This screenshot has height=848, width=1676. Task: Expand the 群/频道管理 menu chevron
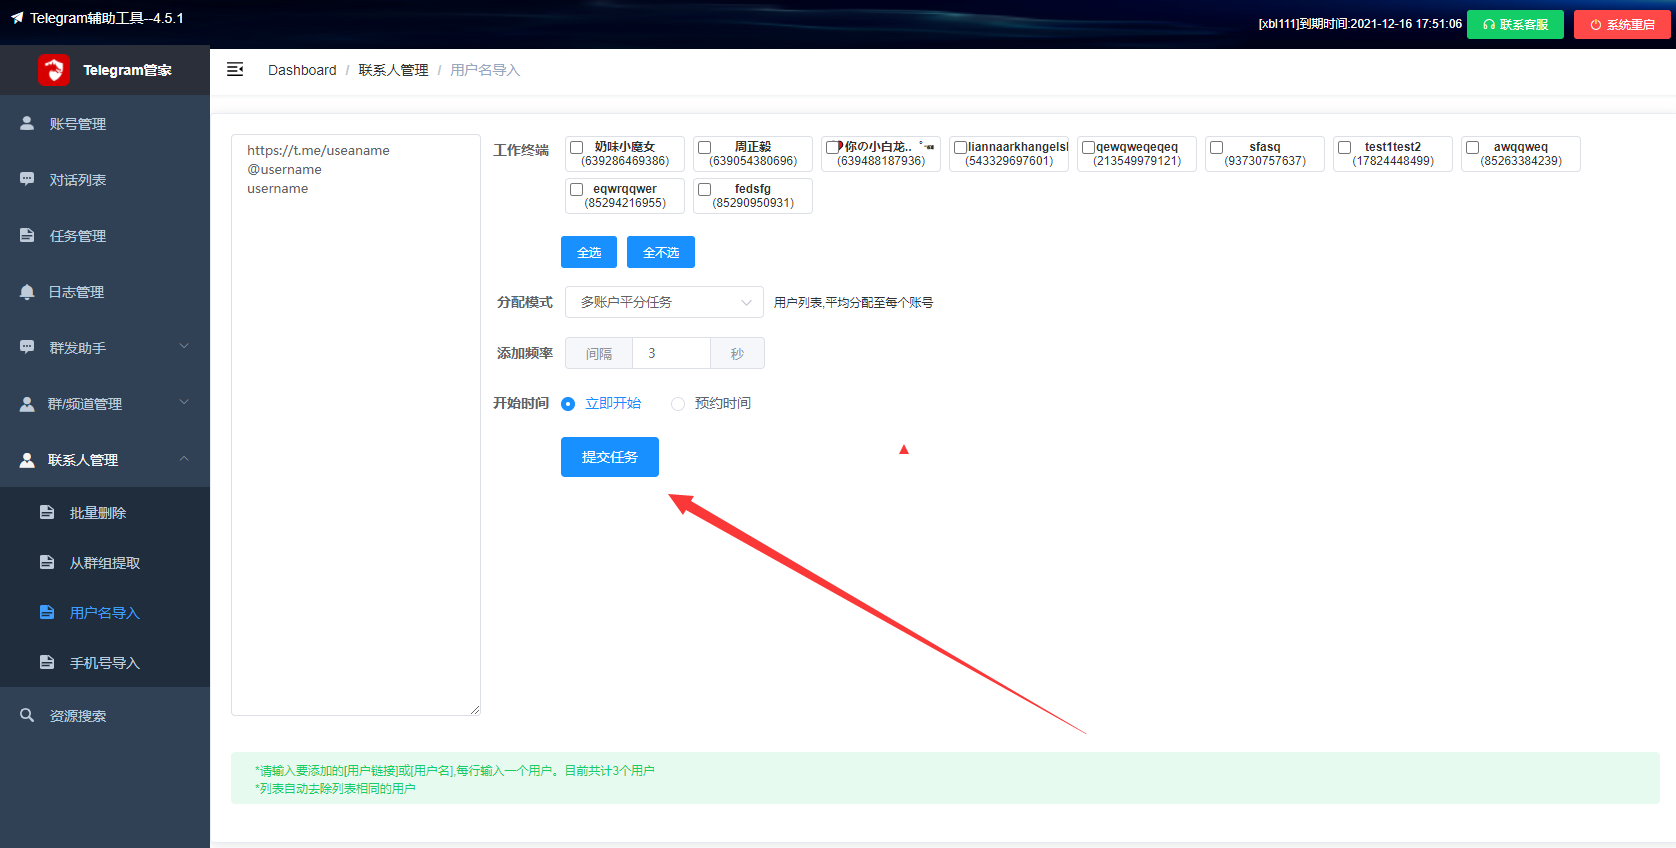(x=184, y=402)
